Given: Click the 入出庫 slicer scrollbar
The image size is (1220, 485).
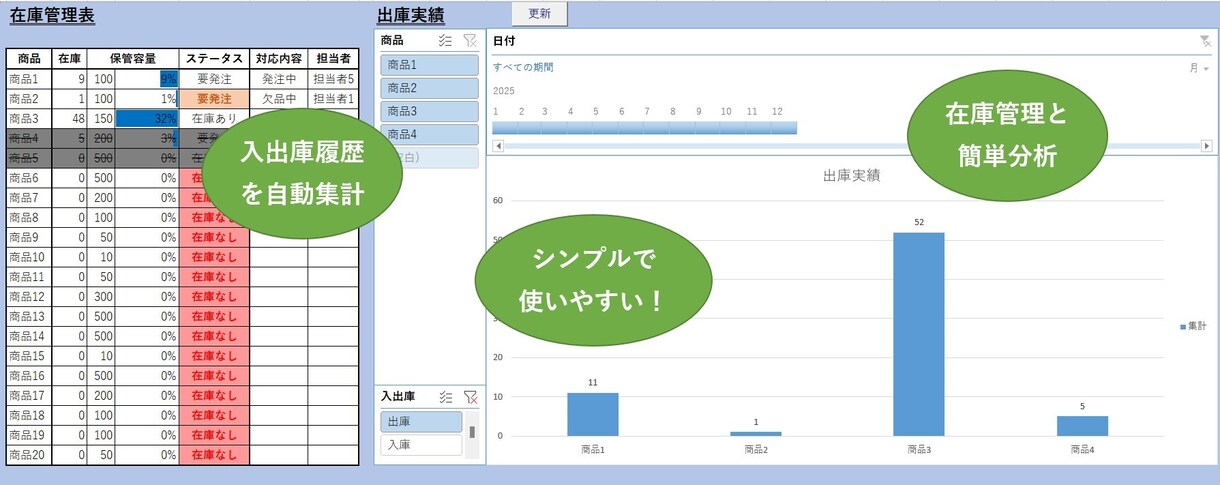Looking at the screenshot, I should 472,435.
